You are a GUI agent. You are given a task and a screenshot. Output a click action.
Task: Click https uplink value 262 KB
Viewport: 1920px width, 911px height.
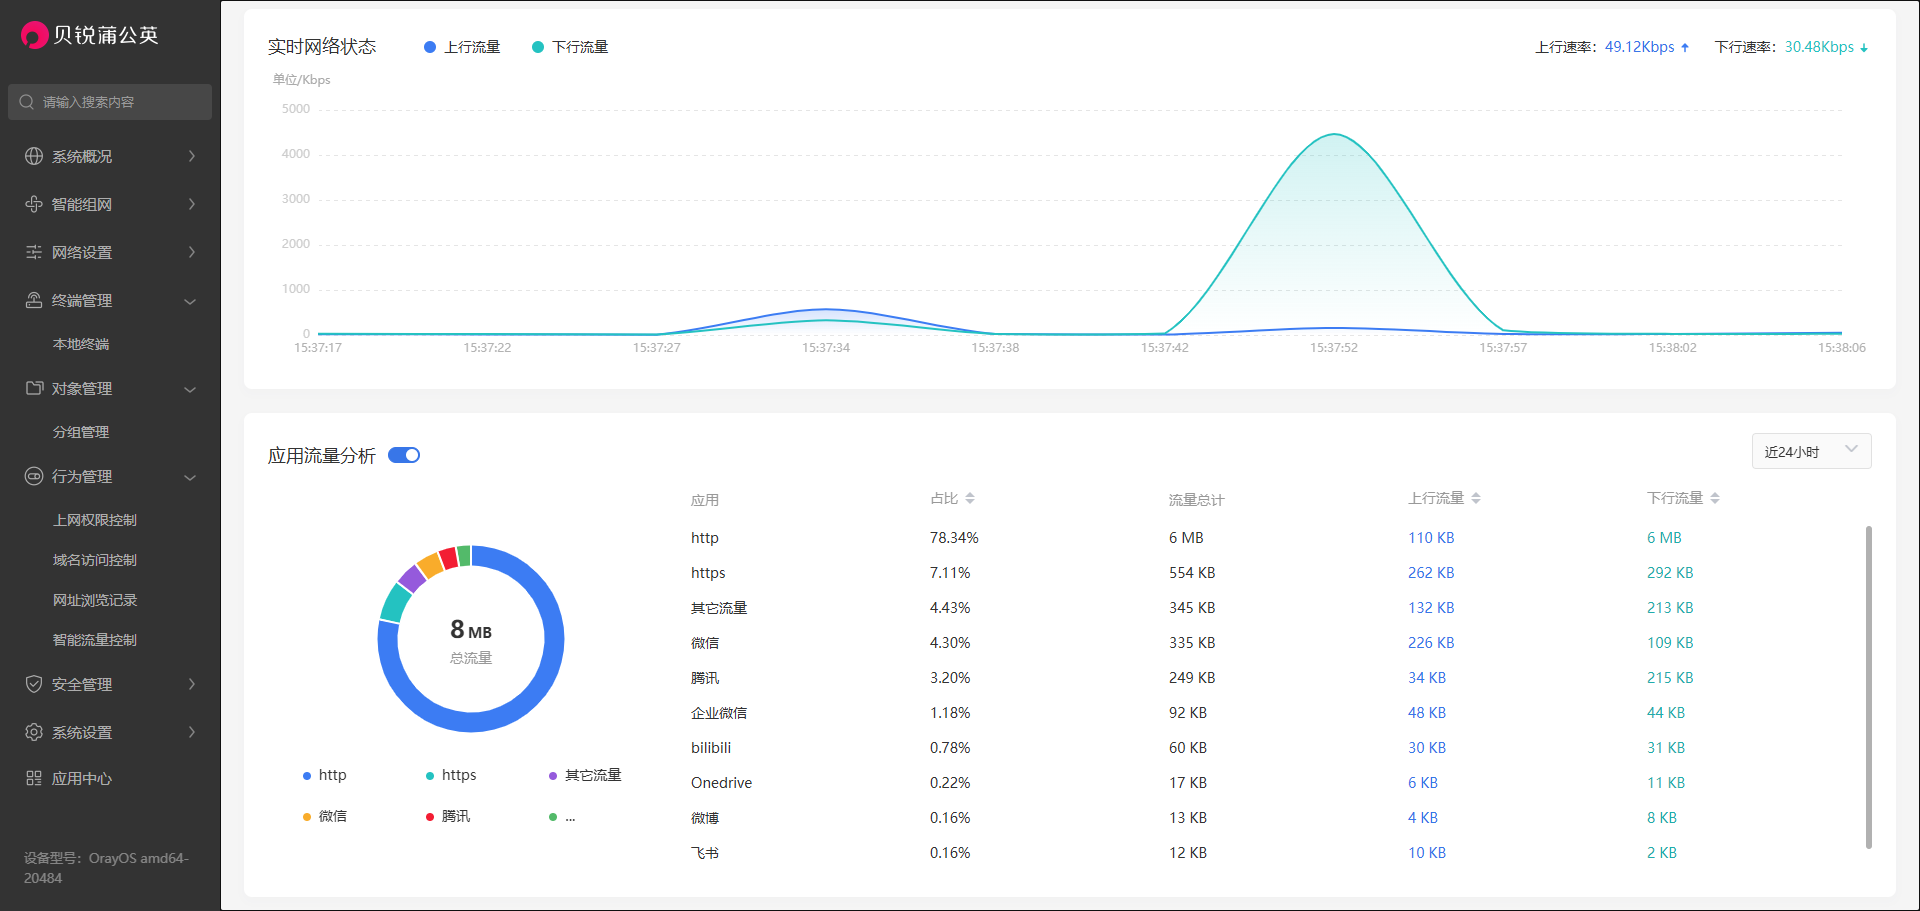pos(1431,573)
